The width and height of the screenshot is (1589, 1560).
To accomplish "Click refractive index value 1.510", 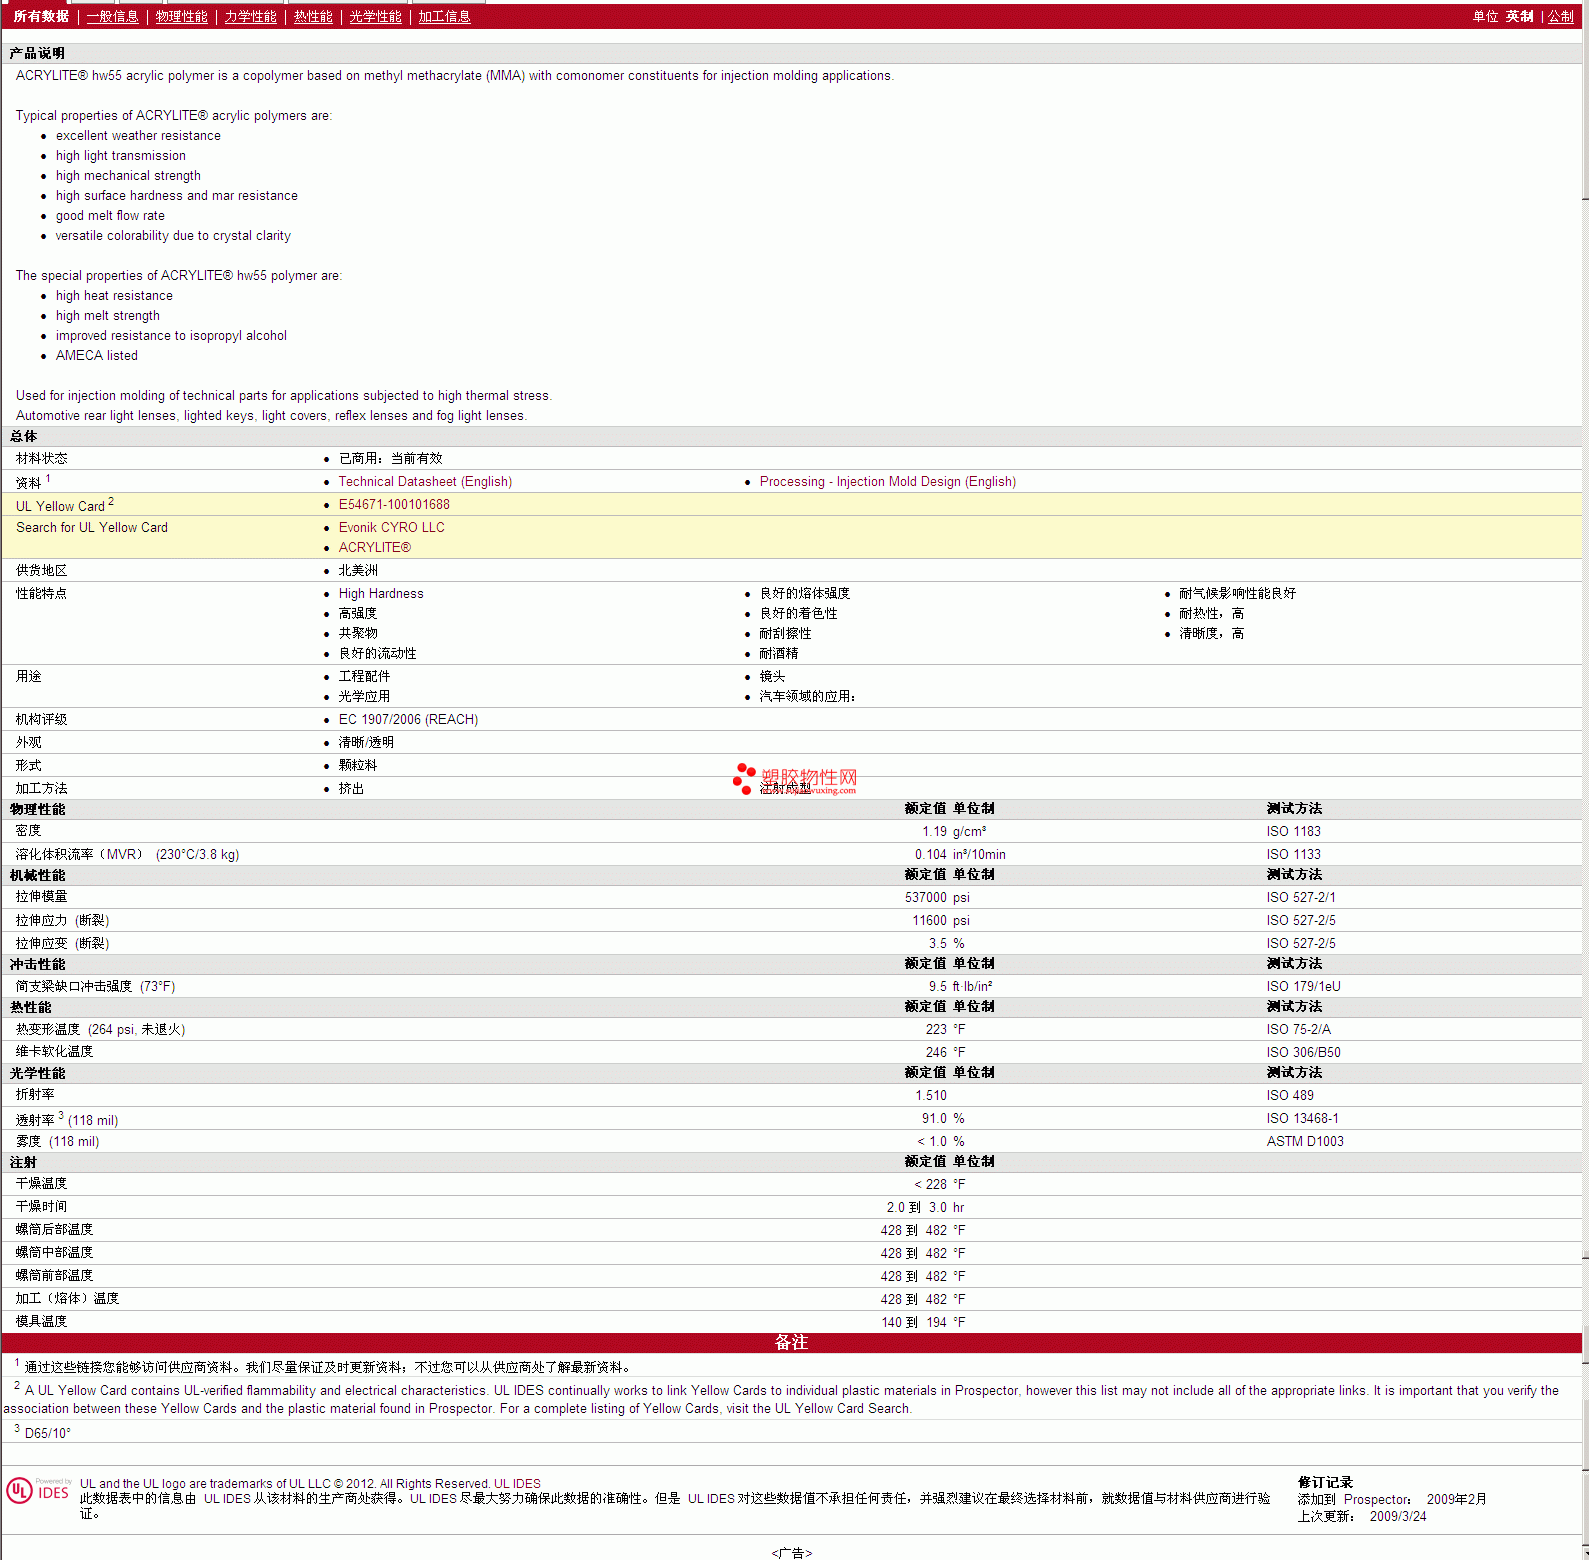I will coord(931,1095).
